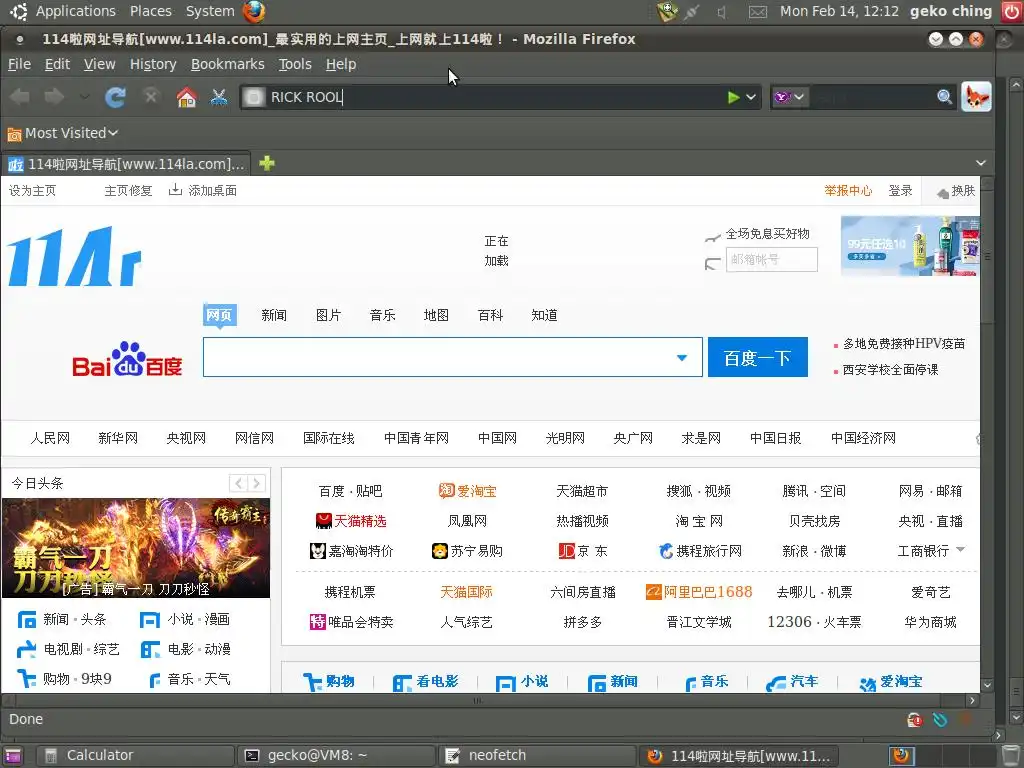Click the 京东 JD link
Screen dimensions: 1024x768
(583, 551)
